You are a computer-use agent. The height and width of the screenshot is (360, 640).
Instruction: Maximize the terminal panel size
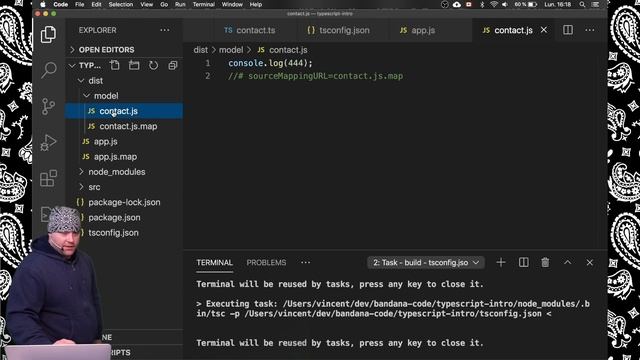click(567, 262)
